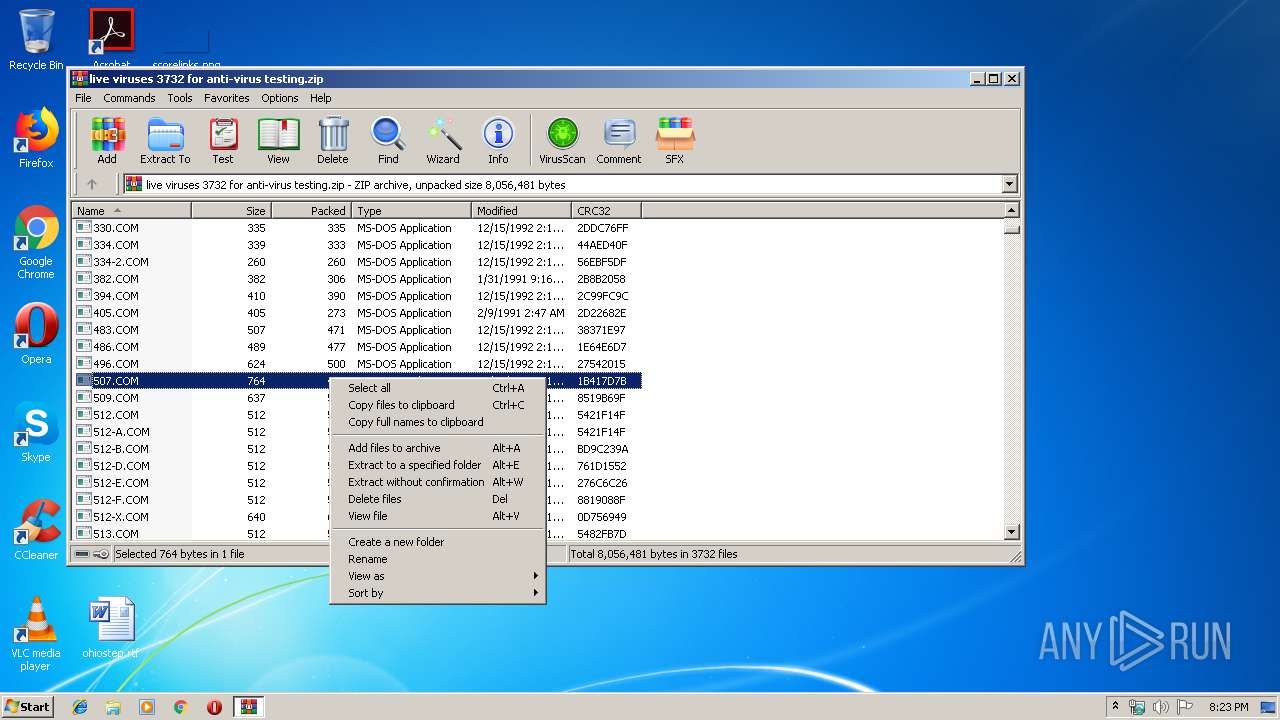Choose Rename in context menu
Image resolution: width=1280 pixels, height=720 pixels.
coord(437,559)
